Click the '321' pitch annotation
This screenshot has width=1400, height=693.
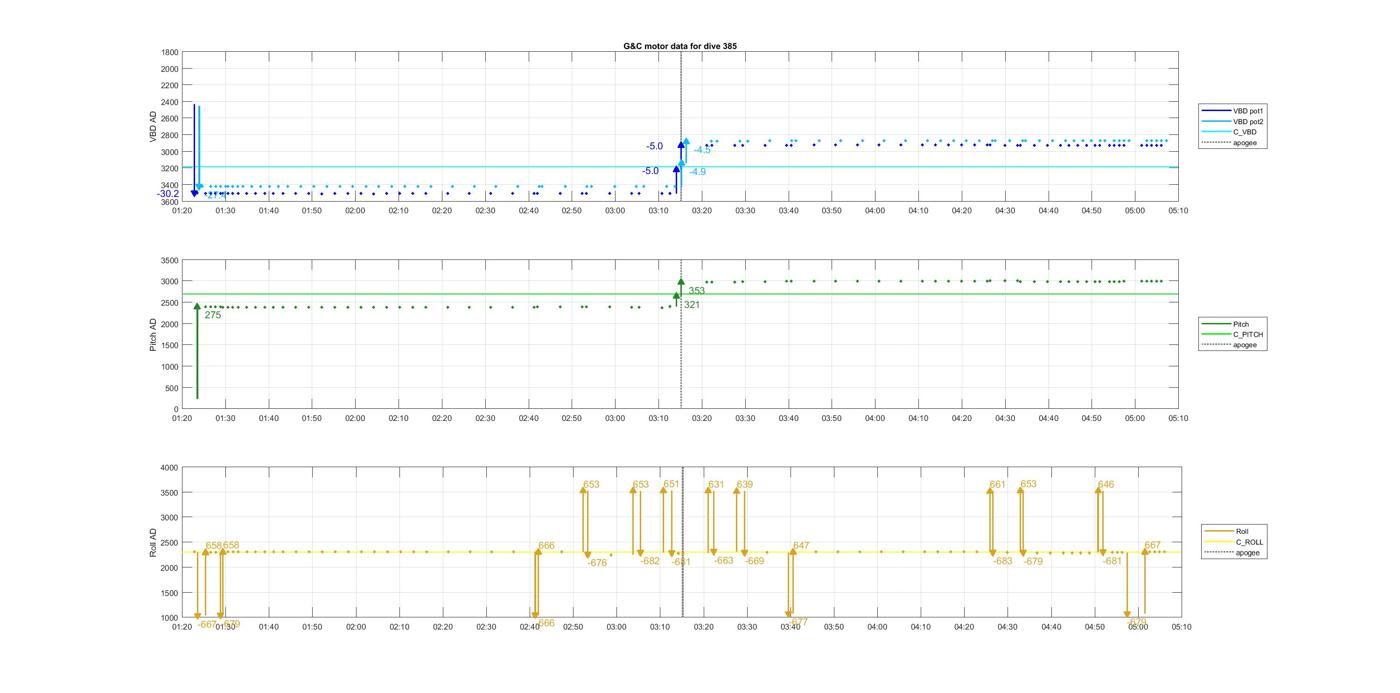coord(692,304)
